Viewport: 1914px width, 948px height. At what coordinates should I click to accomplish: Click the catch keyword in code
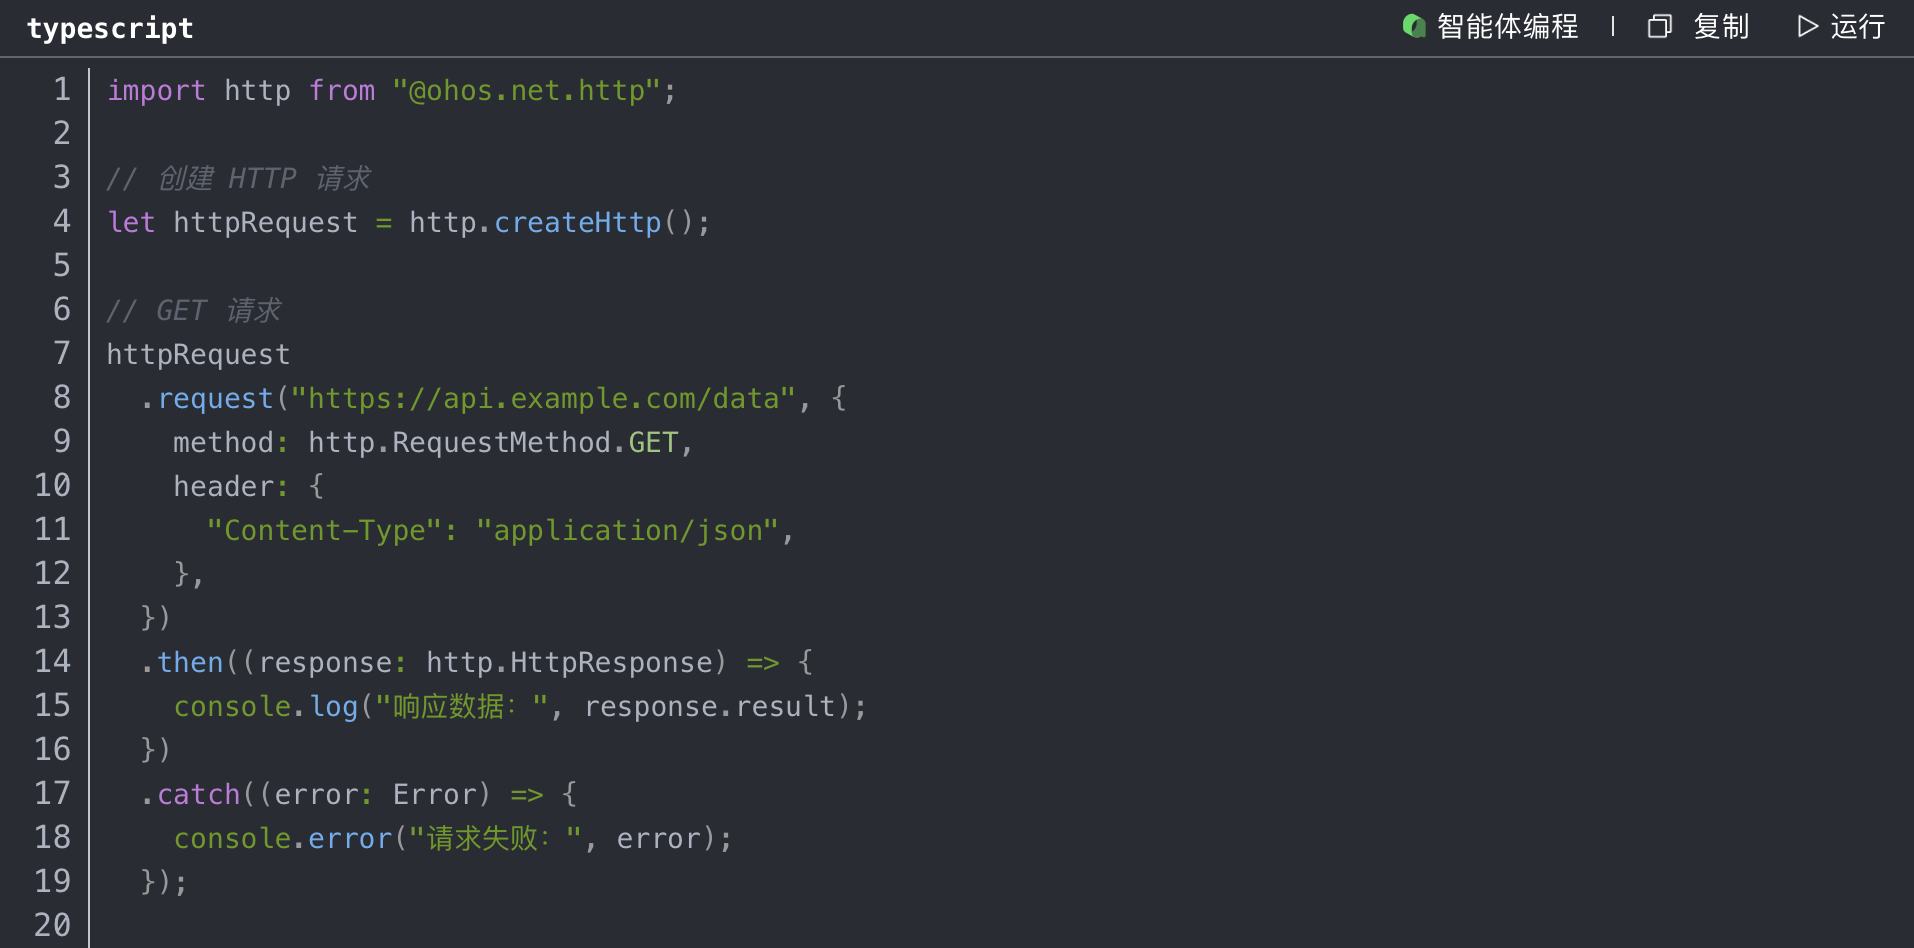pos(198,794)
